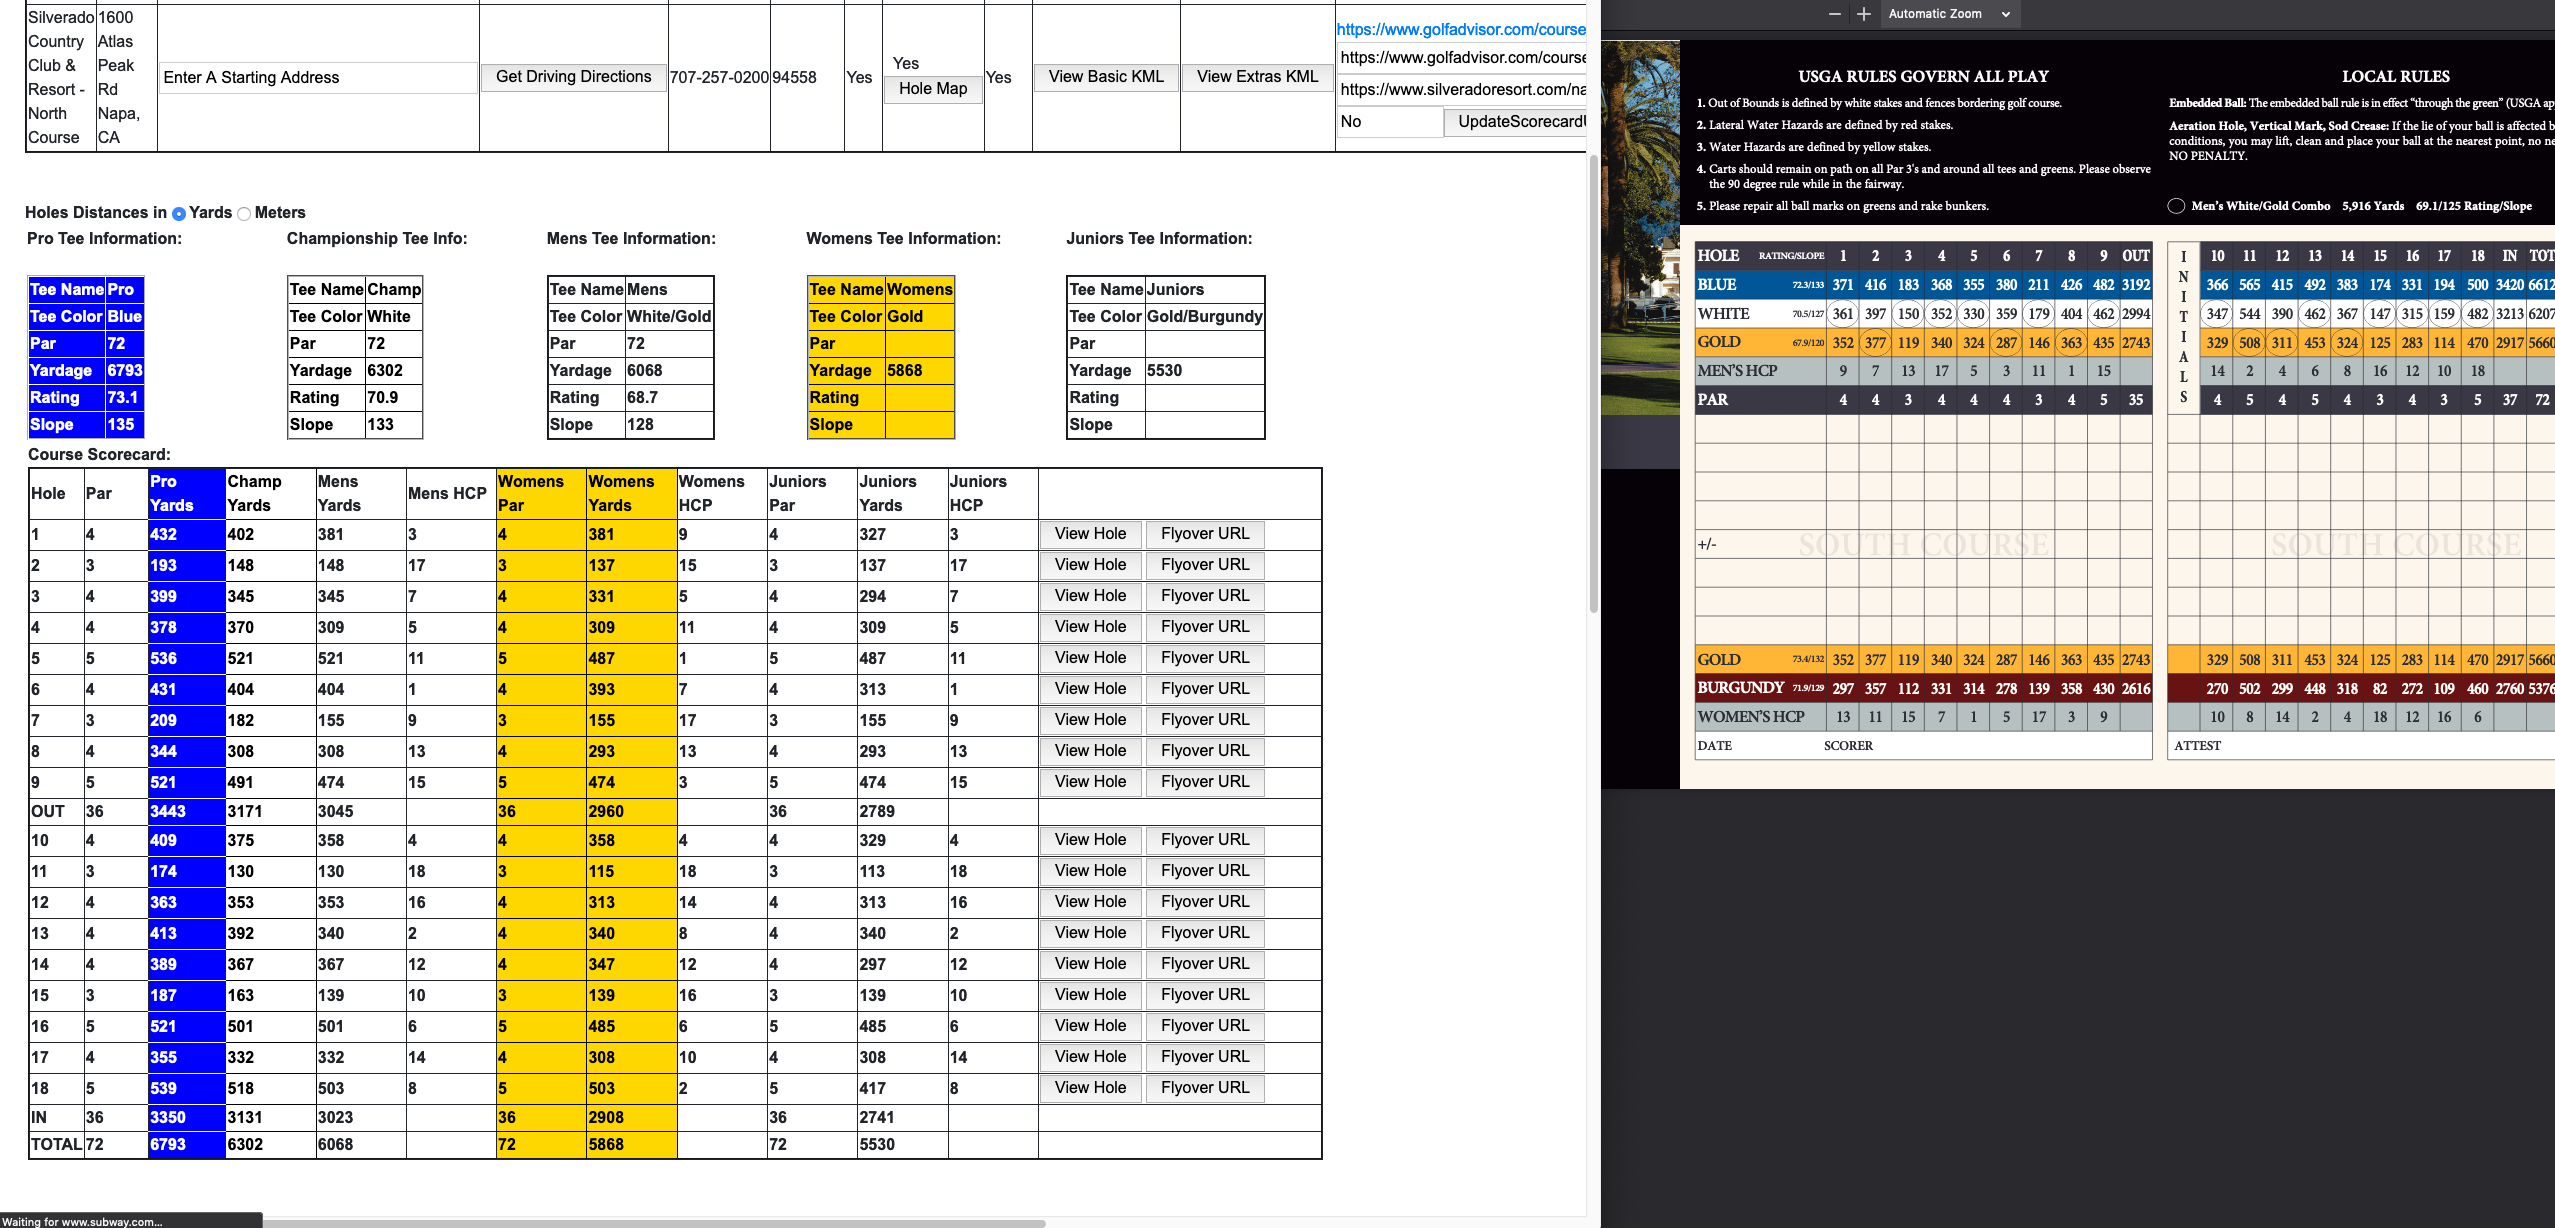2555x1228 pixels.
Task: Click the Juniors Yardage value 5530 in tee info
Action: click(x=1204, y=370)
